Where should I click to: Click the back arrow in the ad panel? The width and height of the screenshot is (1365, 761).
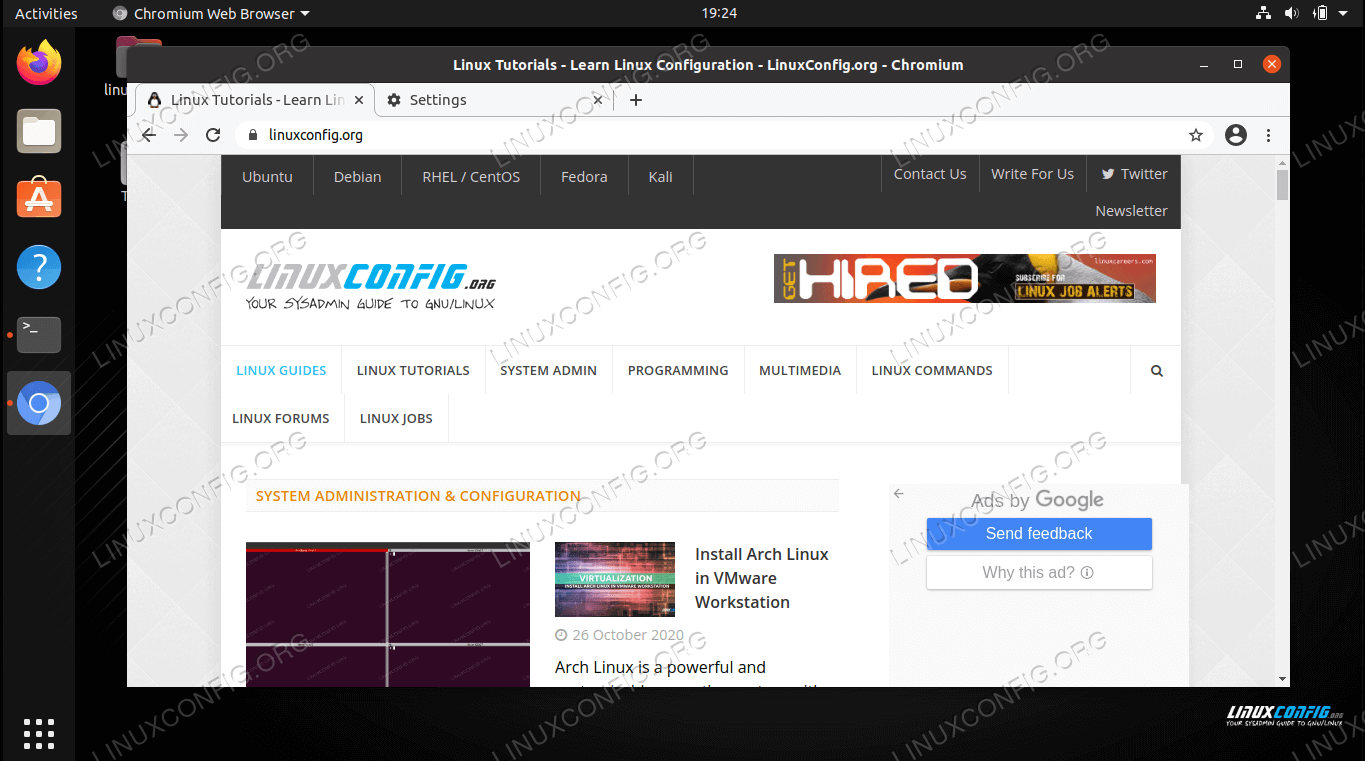point(899,493)
